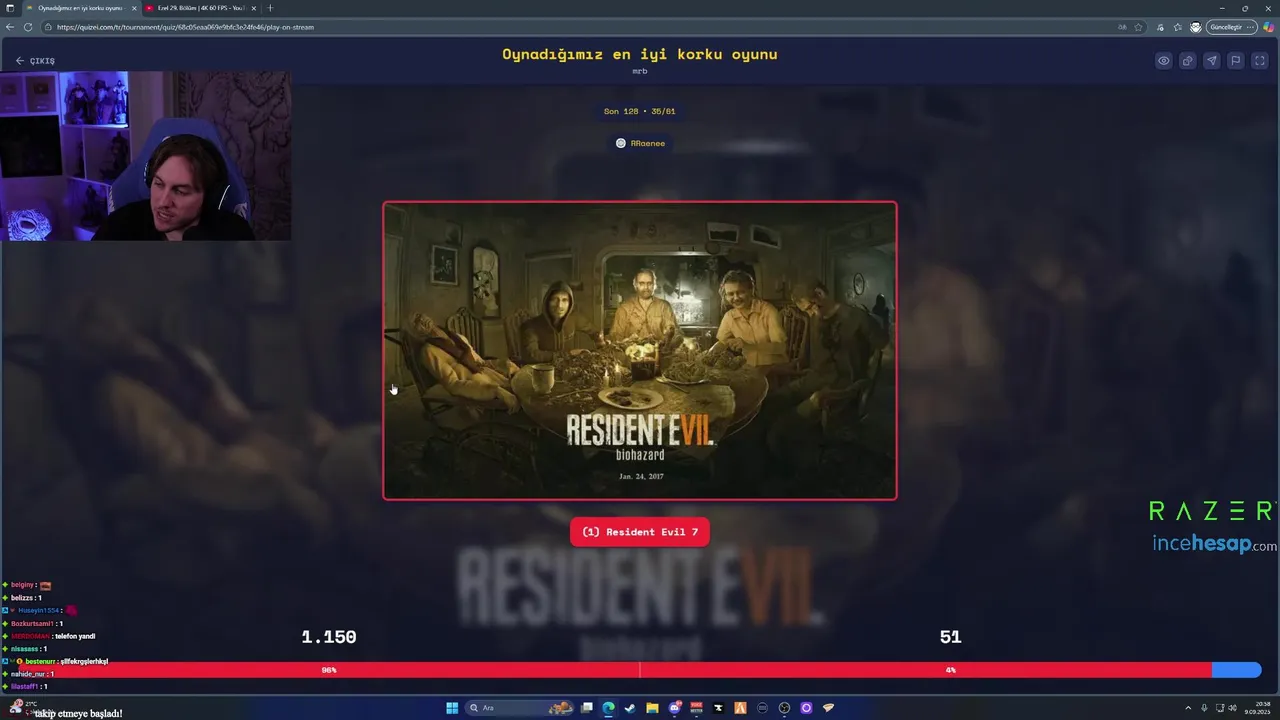Click the quizei.com address bar URL
This screenshot has height=720, width=1280.
(185, 27)
